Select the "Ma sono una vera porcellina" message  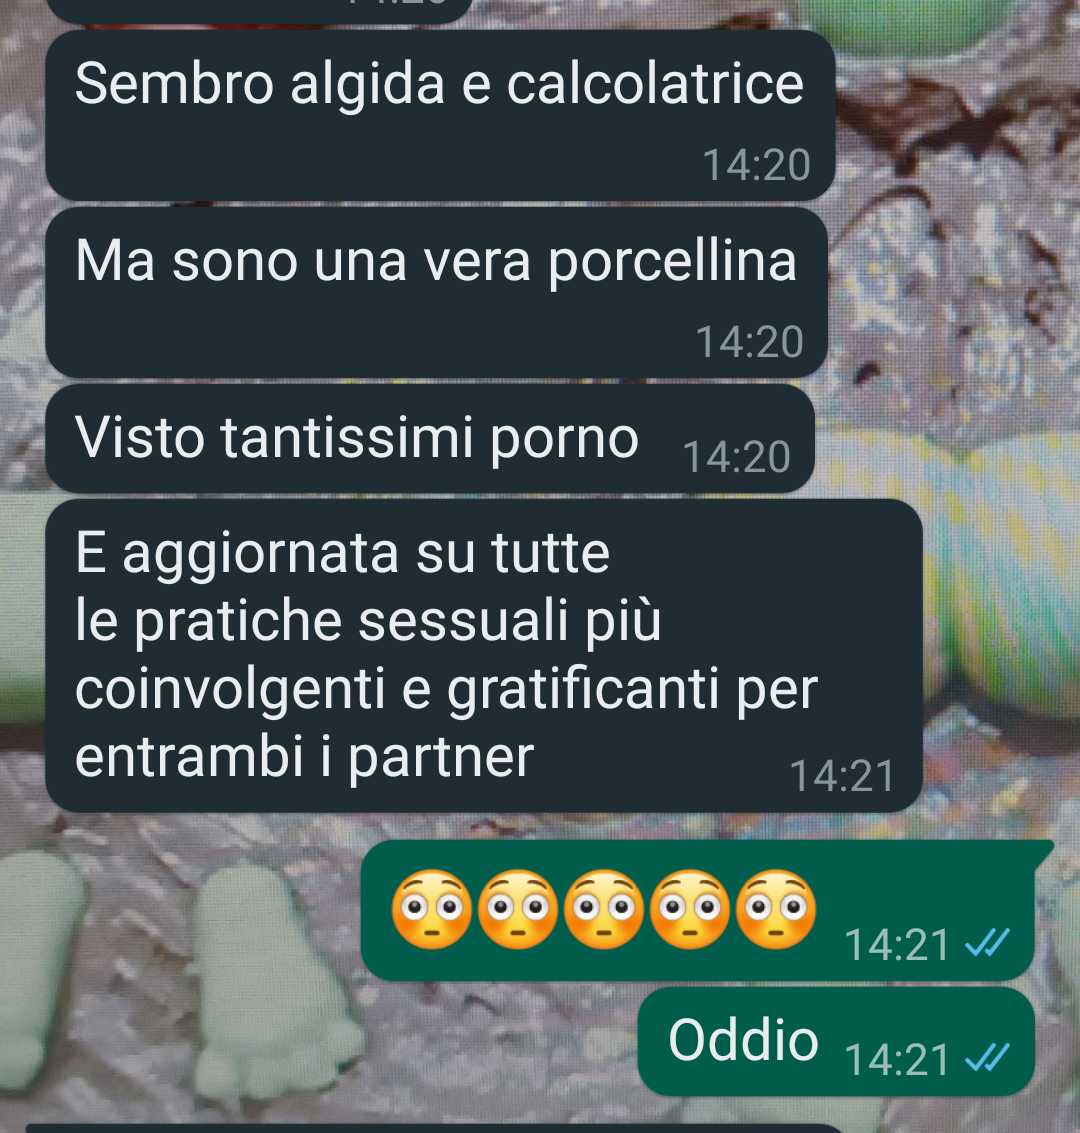click(436, 293)
